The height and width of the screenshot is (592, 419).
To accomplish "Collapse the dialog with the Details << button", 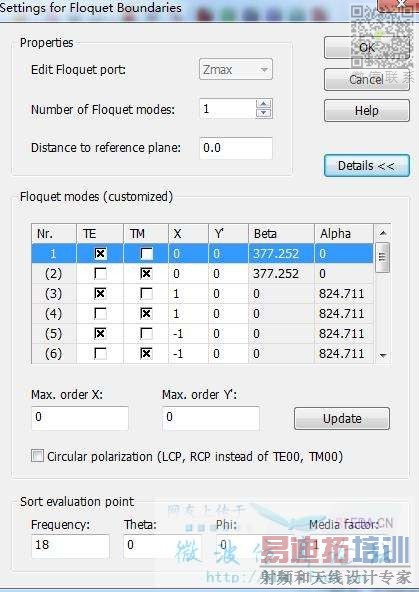I will pos(367,166).
